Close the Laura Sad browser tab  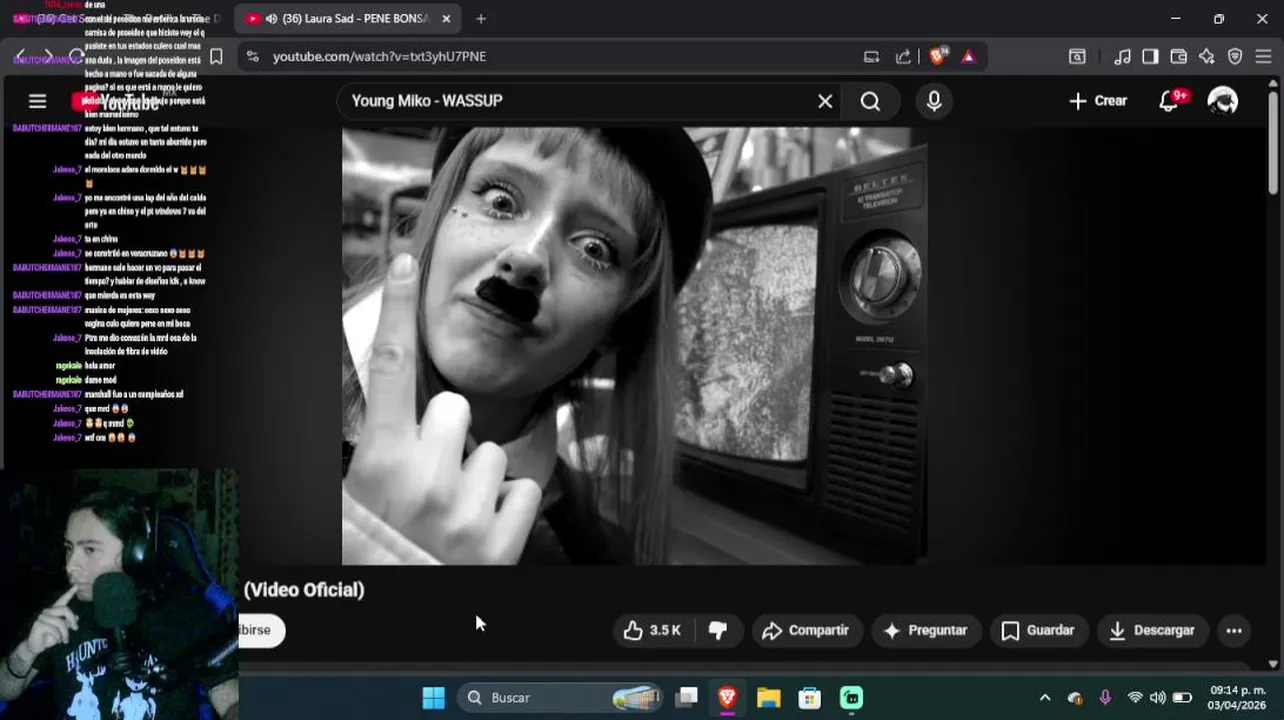[x=446, y=18]
